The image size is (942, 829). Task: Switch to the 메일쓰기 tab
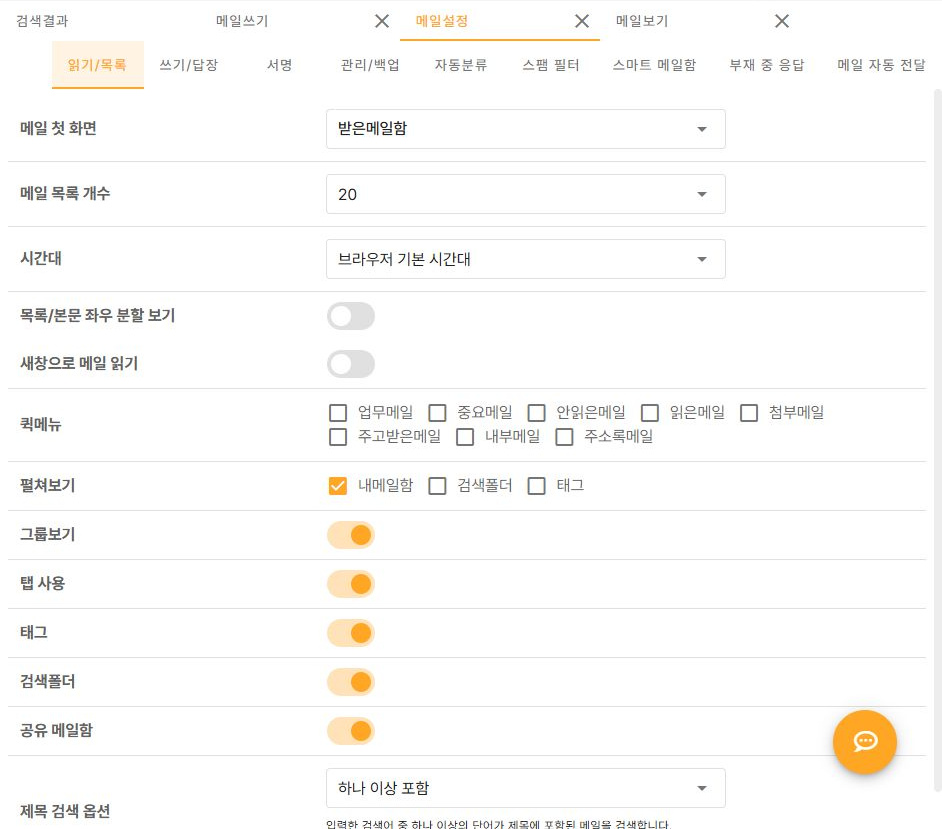242,21
